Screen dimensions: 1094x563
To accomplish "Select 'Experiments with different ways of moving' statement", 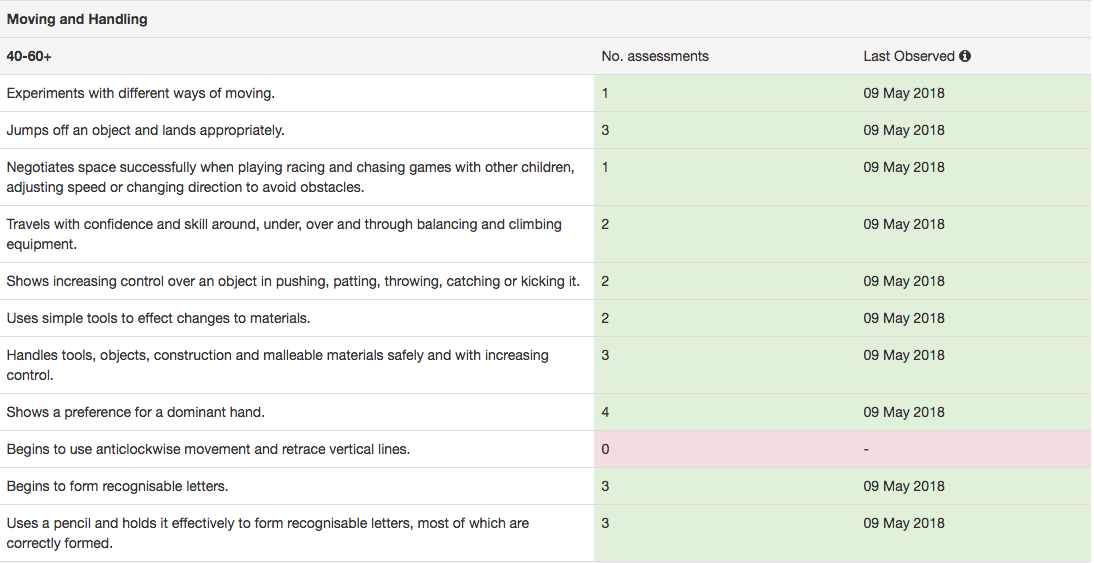I will pos(140,93).
